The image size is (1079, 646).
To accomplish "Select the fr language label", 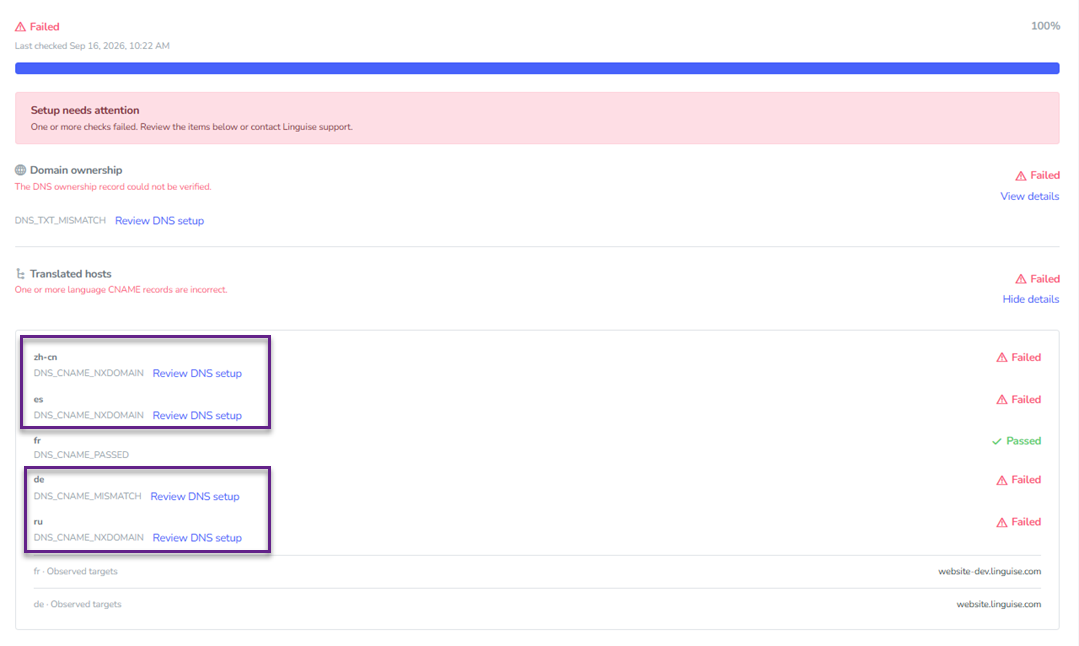I will point(37,440).
